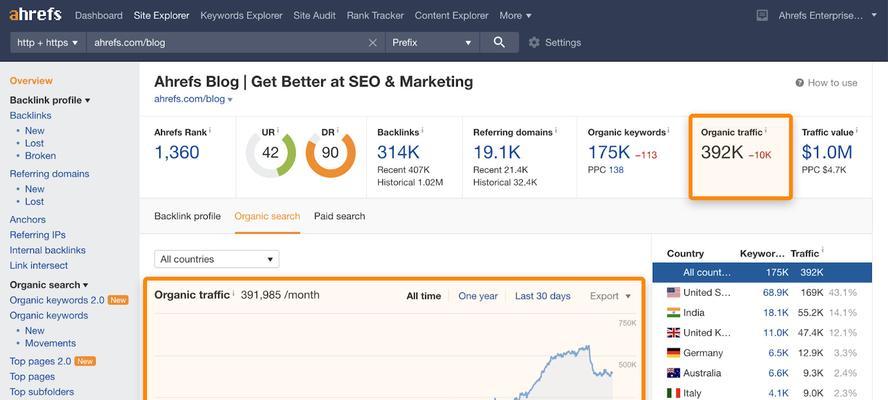
Task: Click the United States flag icon
Action: coord(673,292)
